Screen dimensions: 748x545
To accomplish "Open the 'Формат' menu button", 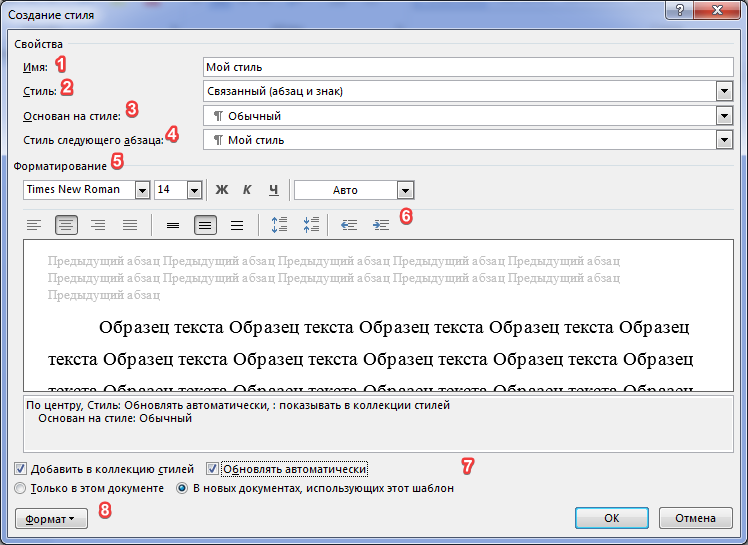I will 51,519.
